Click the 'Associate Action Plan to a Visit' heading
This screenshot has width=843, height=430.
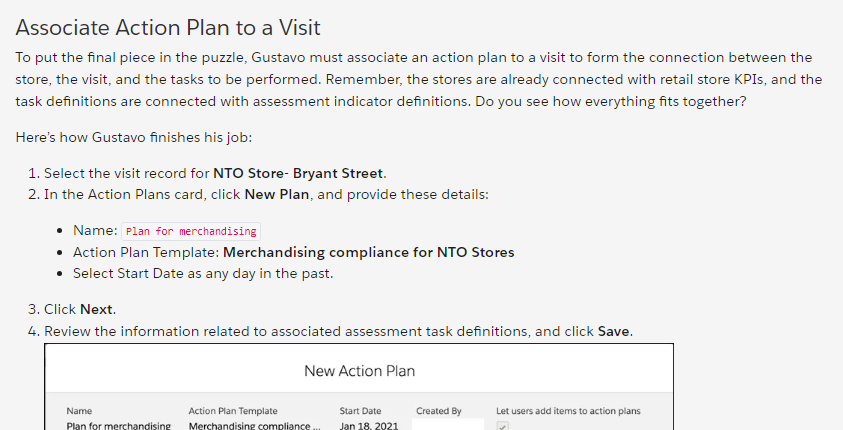click(168, 27)
